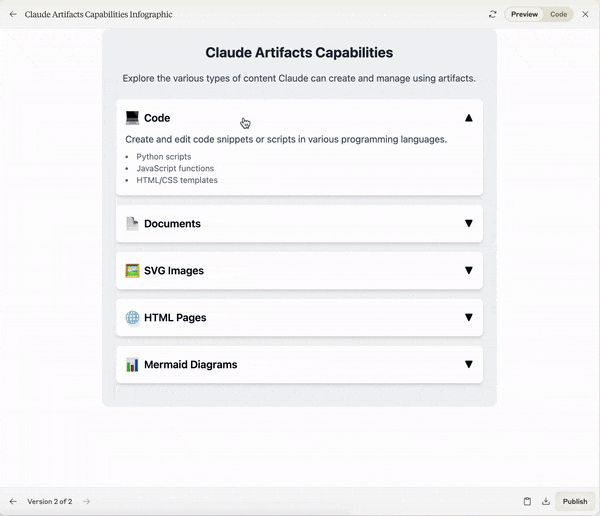Reload the artifact preview
Screen dimensions: 600x516
coord(492,14)
